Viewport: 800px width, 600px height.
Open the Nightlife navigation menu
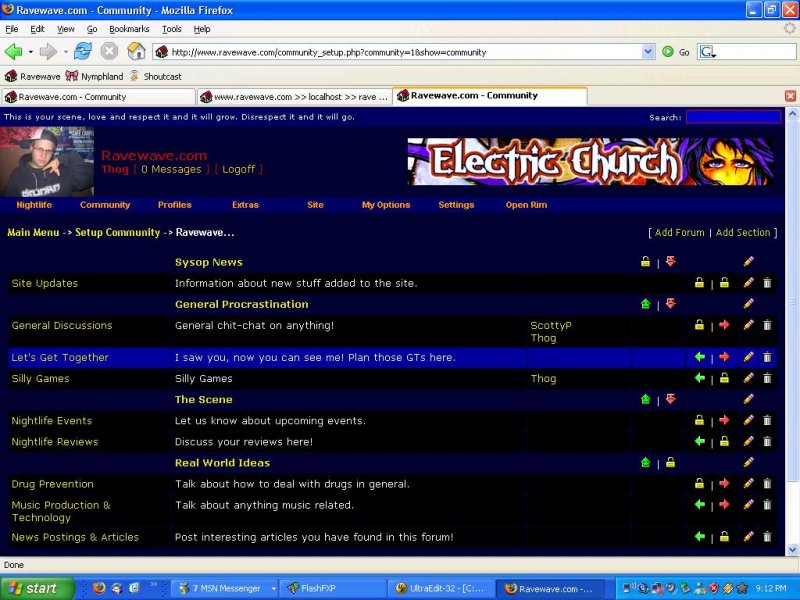34,205
